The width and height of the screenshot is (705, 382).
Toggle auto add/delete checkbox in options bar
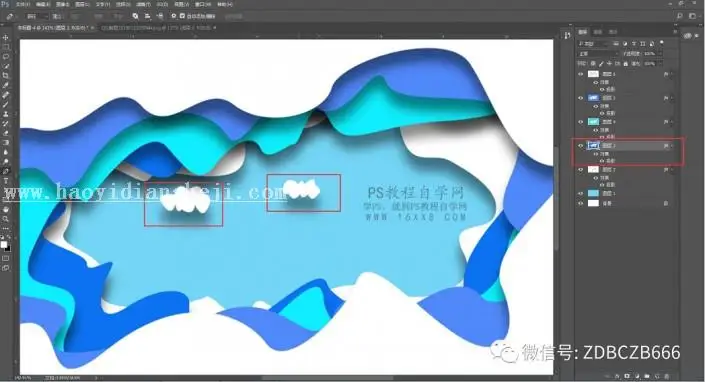click(182, 16)
